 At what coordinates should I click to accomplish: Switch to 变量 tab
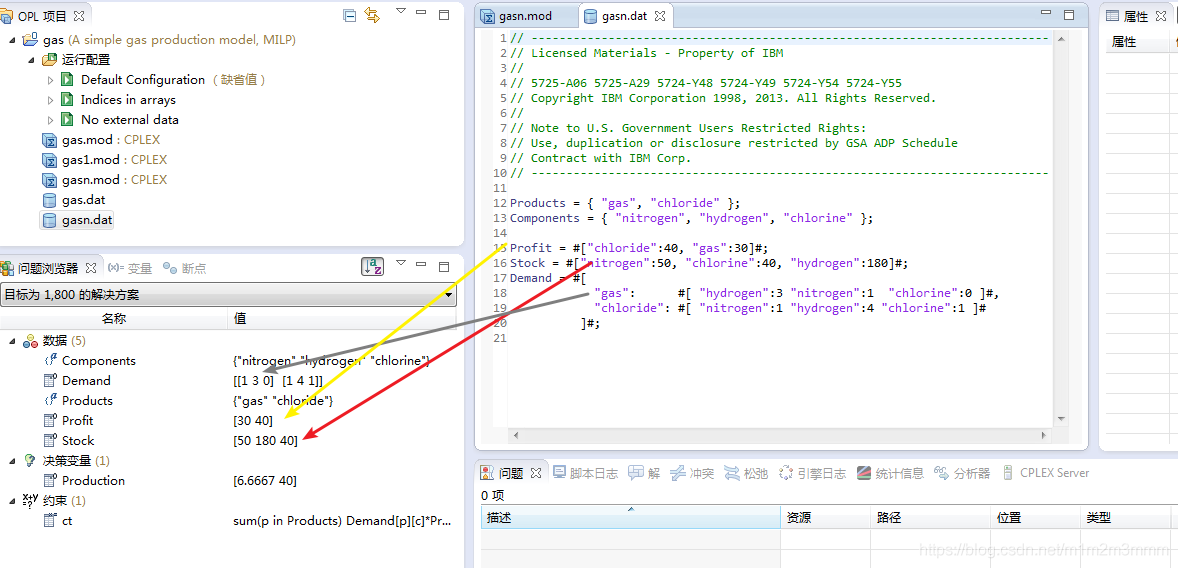coord(130,268)
